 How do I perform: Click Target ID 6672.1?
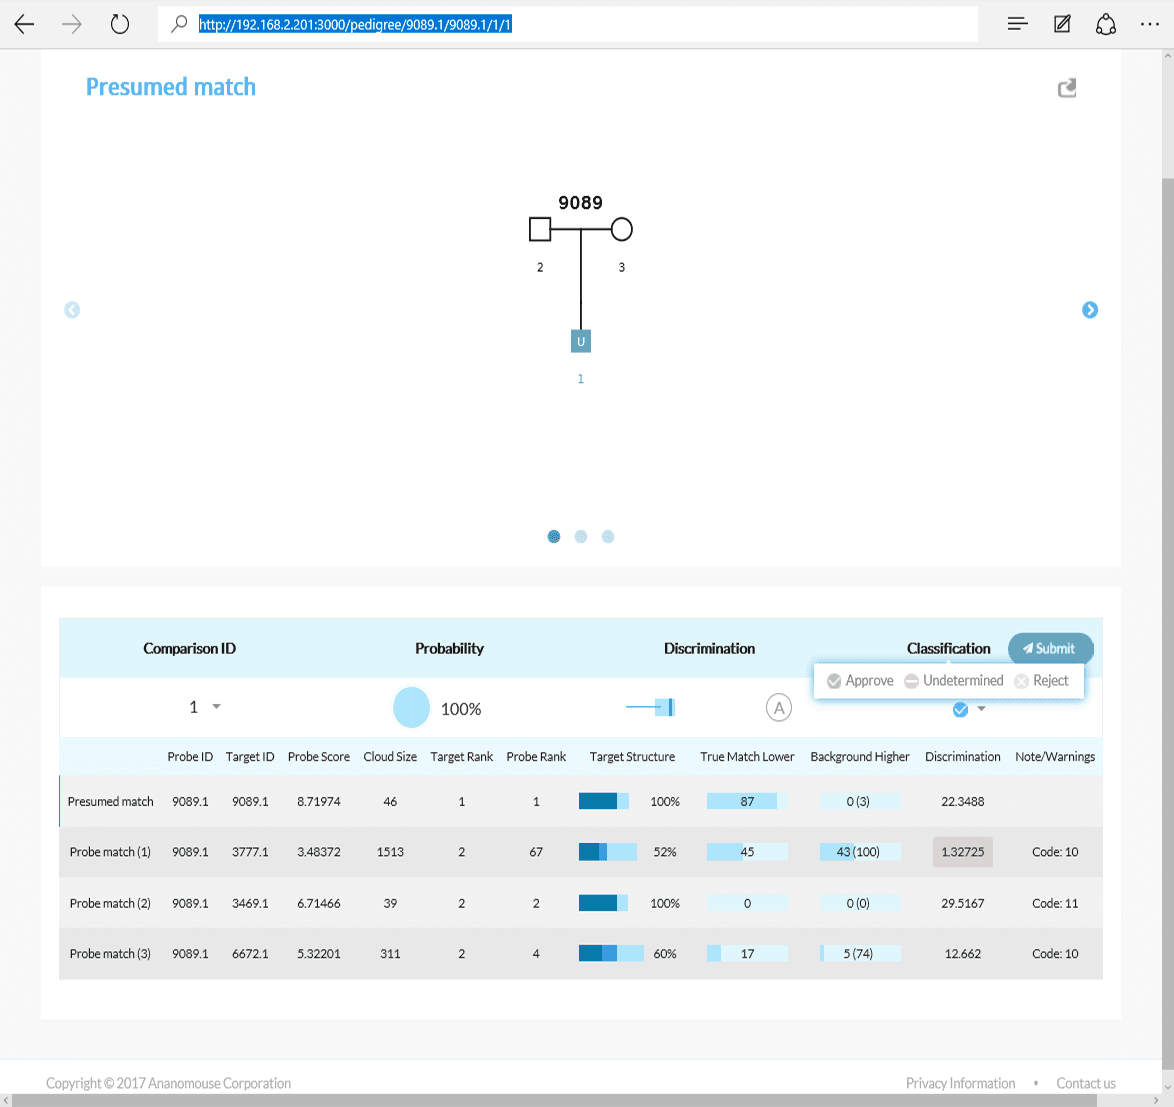pos(250,954)
